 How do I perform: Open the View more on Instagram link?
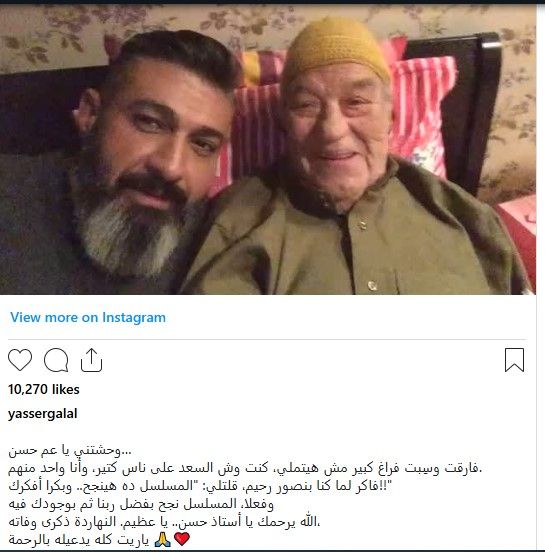pos(88,317)
